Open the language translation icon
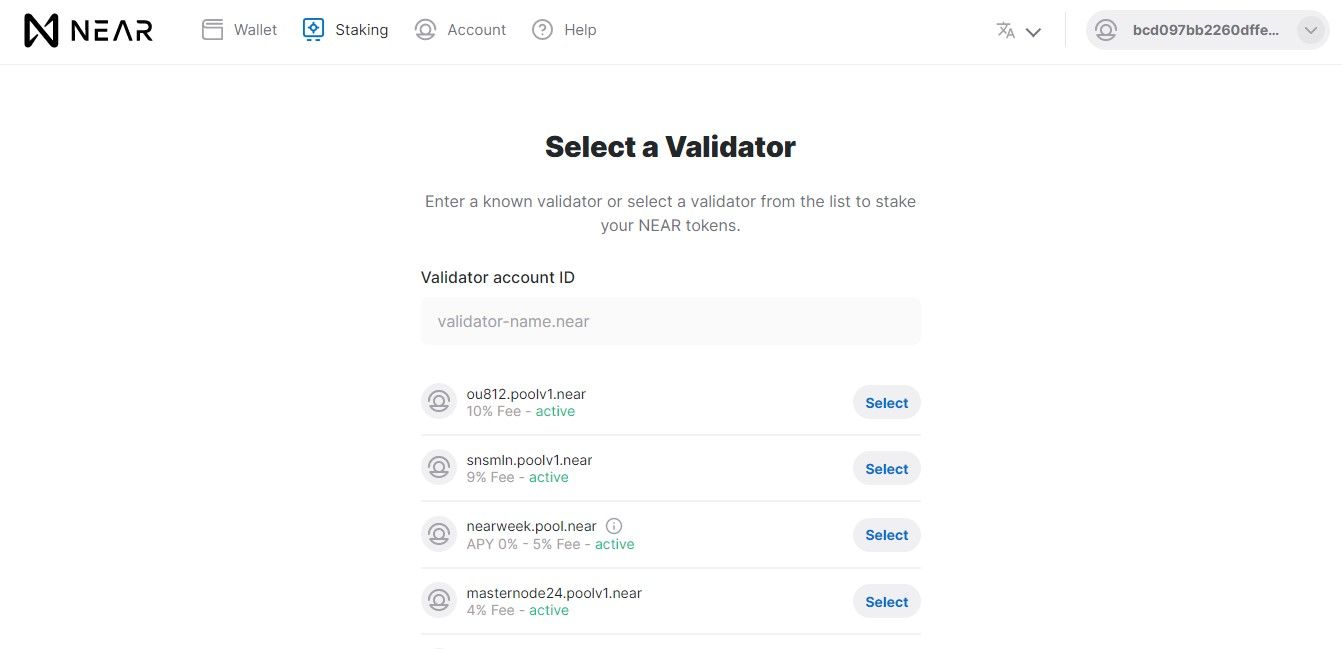This screenshot has height=649, width=1342. click(1006, 30)
